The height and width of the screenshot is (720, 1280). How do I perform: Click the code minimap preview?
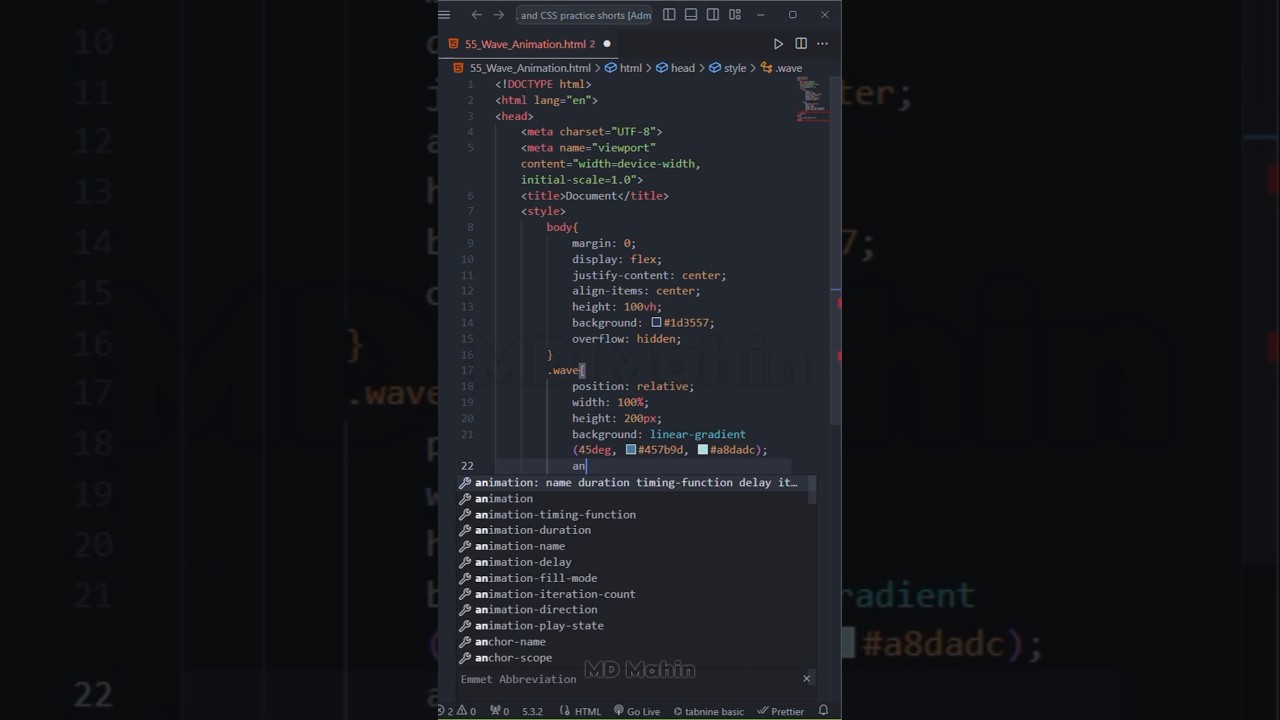pos(811,98)
